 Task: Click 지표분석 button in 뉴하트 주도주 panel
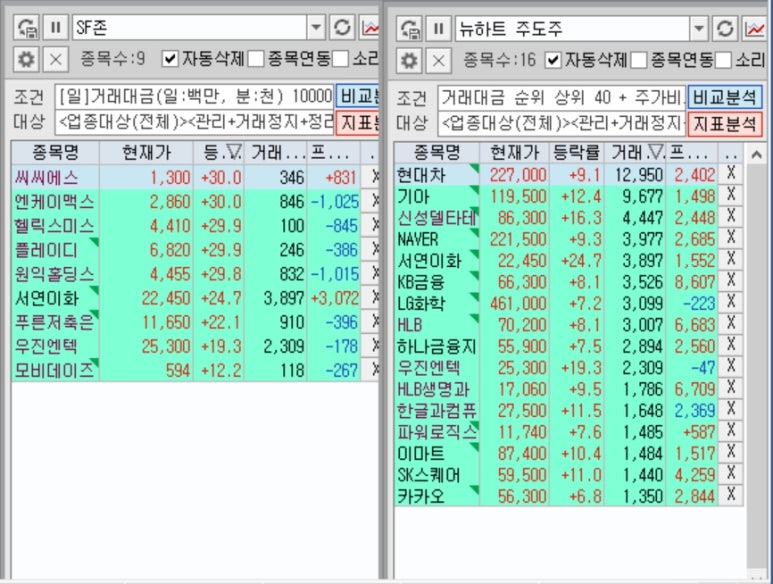tap(725, 123)
